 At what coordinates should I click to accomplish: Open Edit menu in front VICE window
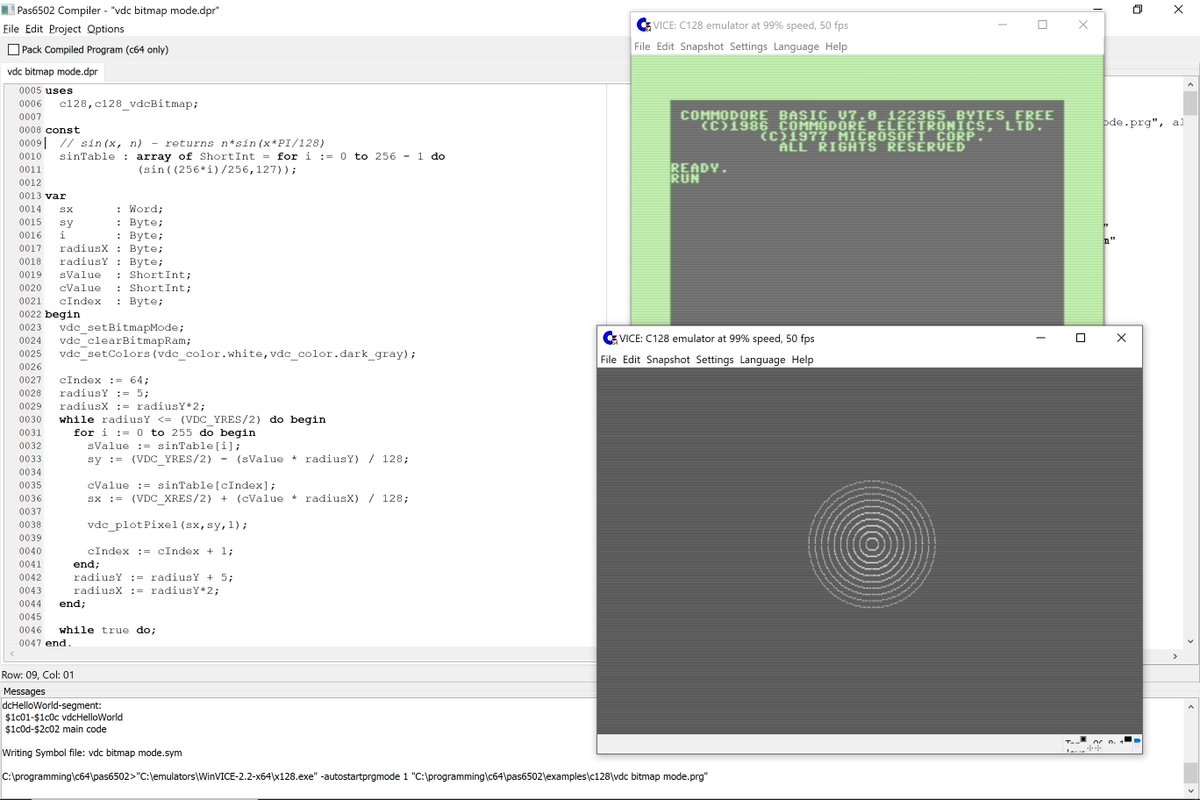631,359
